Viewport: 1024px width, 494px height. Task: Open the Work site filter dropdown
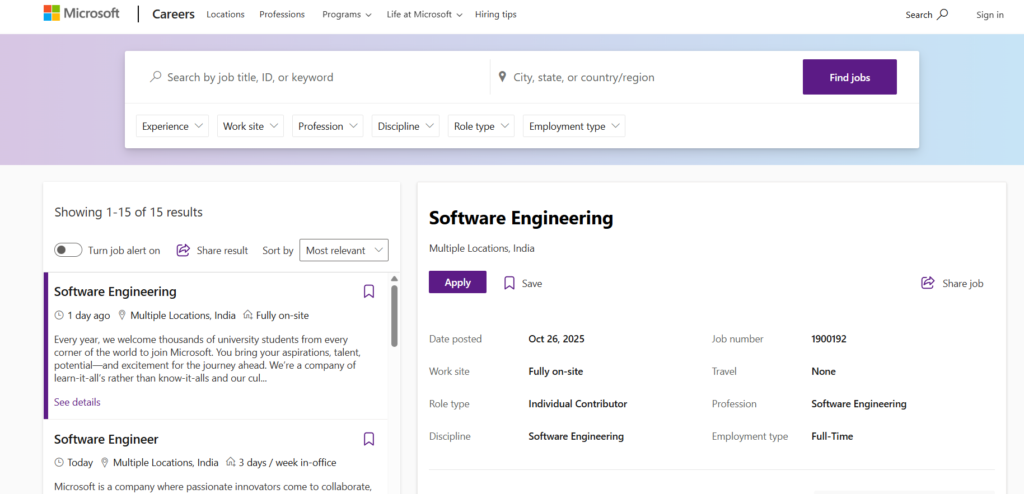pyautogui.click(x=250, y=126)
